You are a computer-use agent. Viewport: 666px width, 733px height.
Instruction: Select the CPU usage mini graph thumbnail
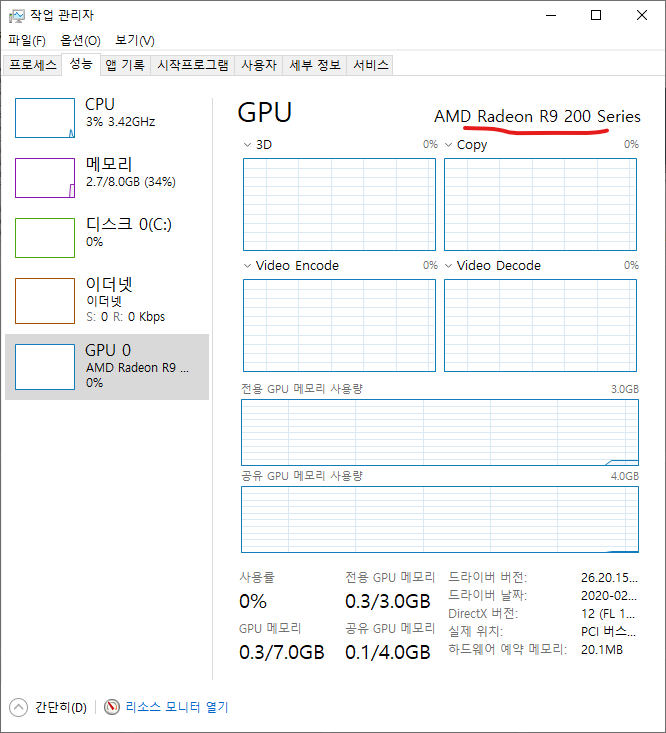point(45,118)
